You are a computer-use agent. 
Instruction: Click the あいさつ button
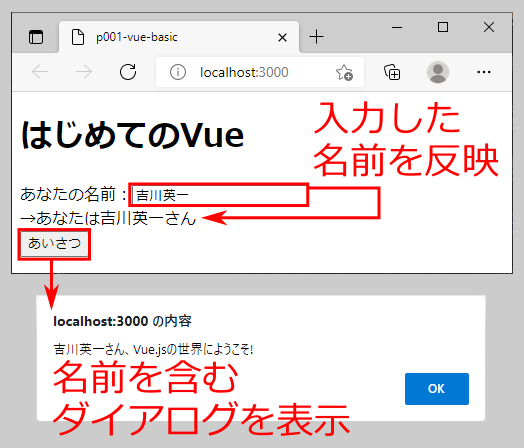click(x=54, y=244)
